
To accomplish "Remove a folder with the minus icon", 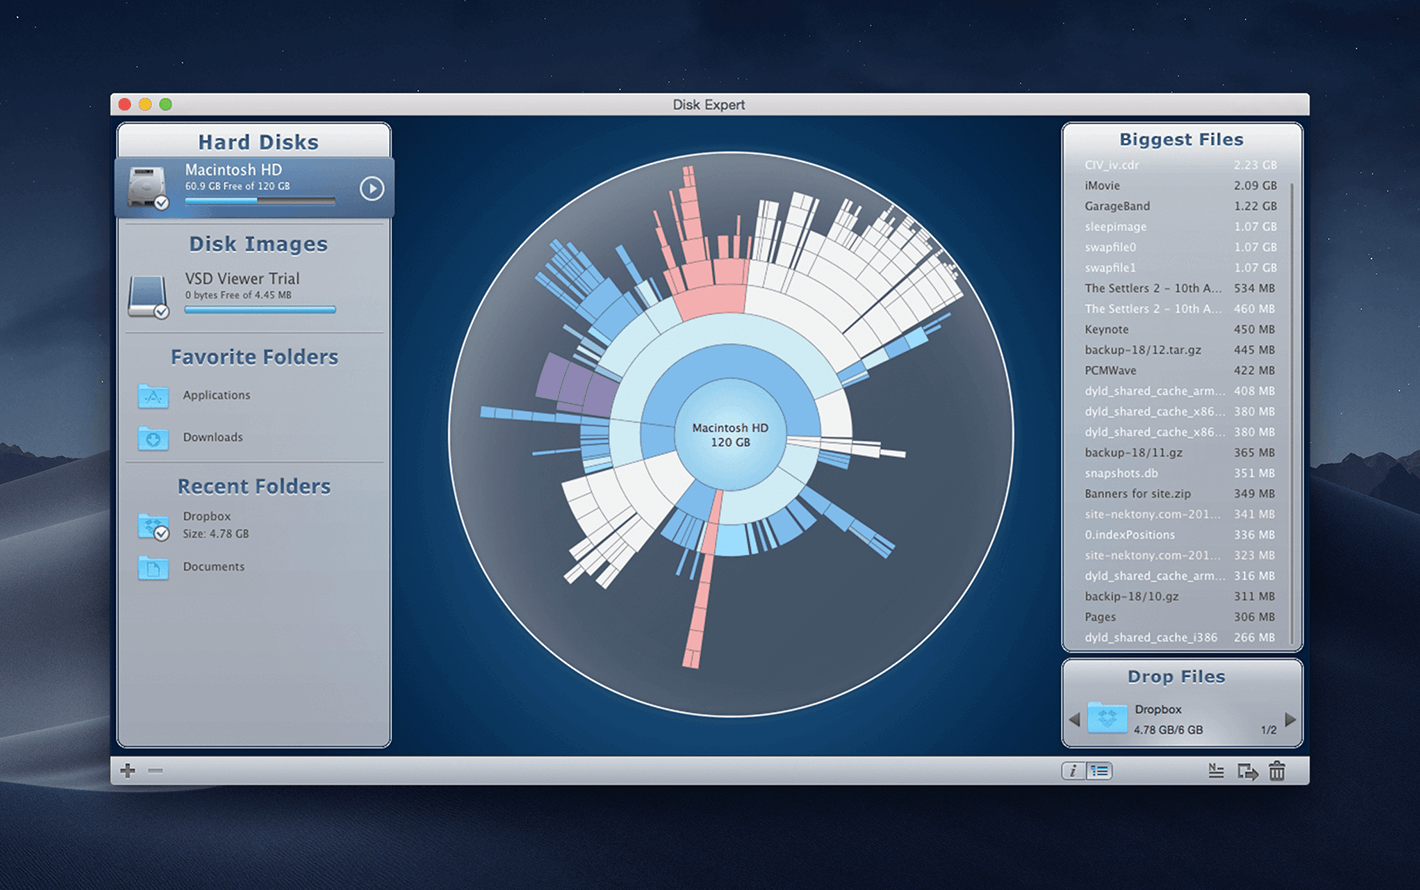I will coord(155,770).
